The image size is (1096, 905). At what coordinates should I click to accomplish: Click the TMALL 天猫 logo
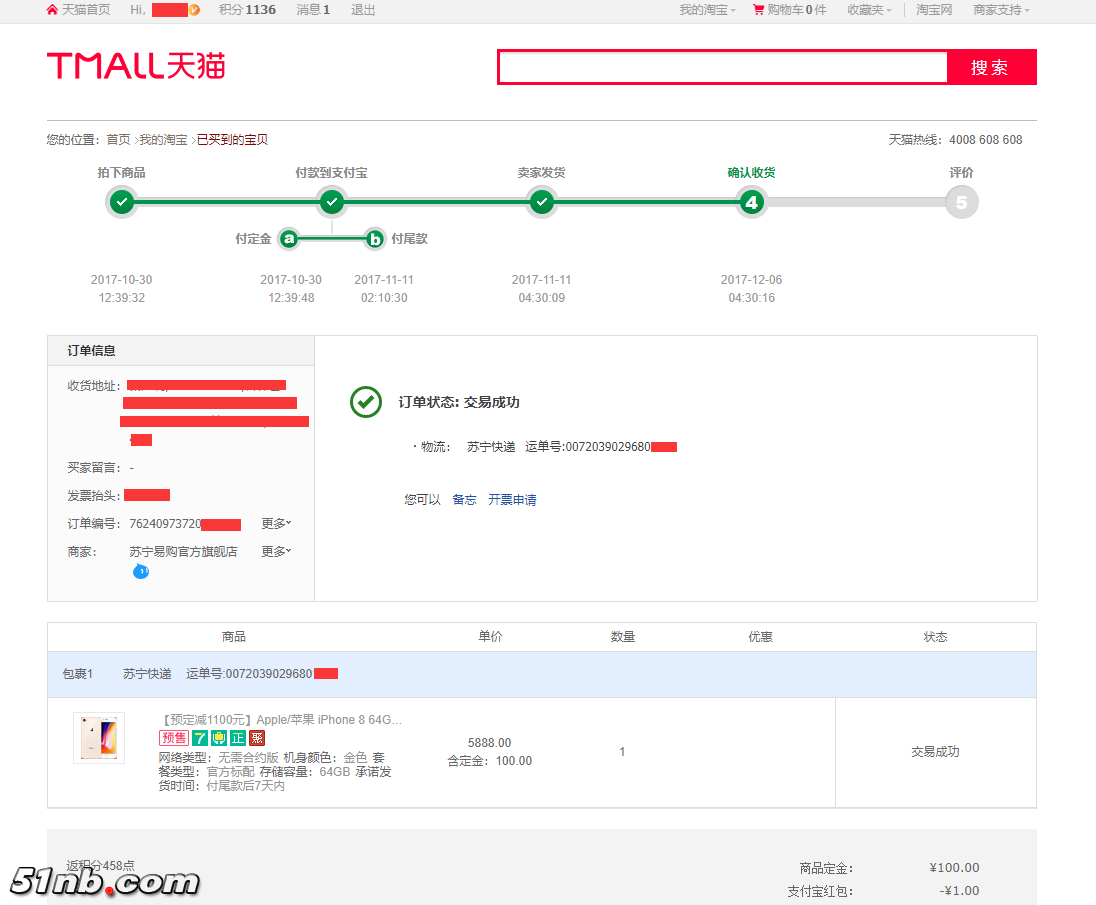(136, 66)
